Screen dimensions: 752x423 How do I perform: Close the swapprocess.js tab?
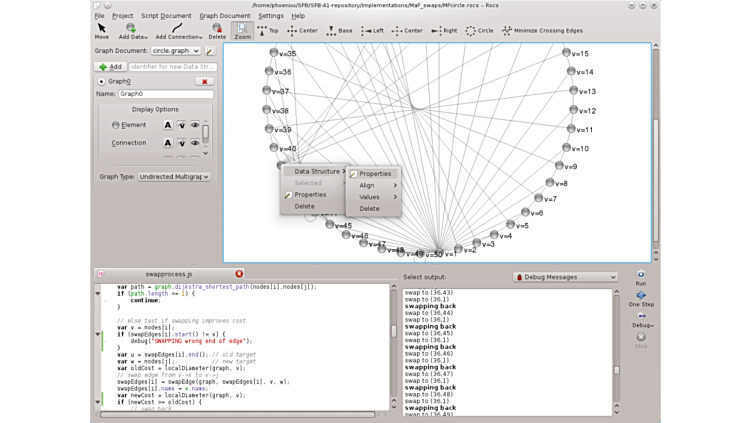tap(239, 273)
